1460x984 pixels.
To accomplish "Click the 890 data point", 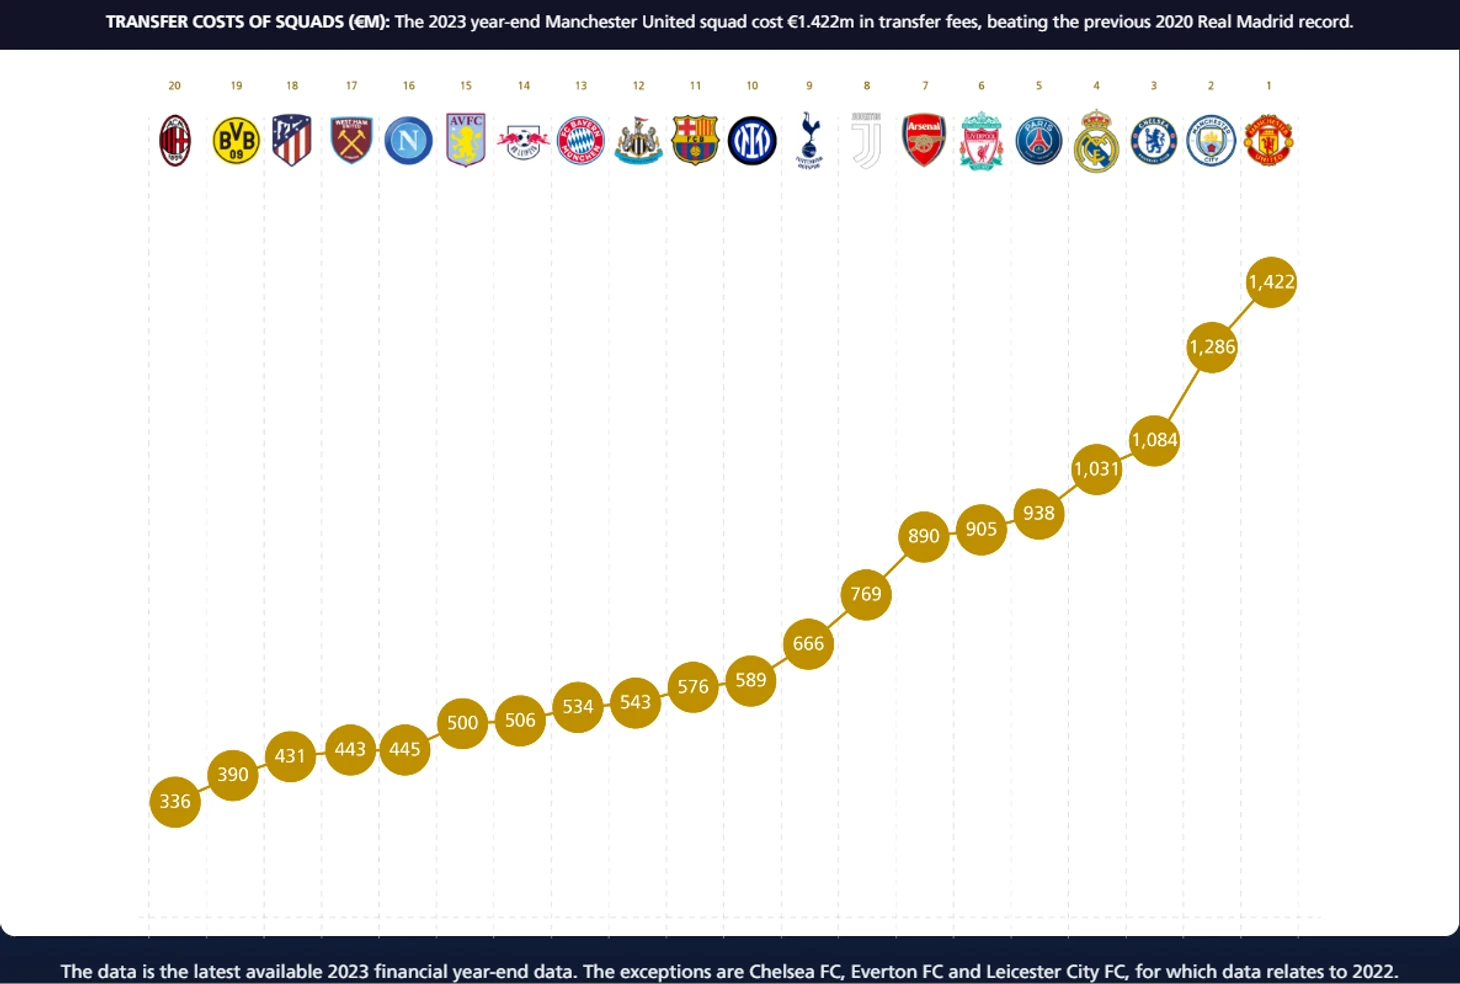I will pyautogui.click(x=923, y=536).
